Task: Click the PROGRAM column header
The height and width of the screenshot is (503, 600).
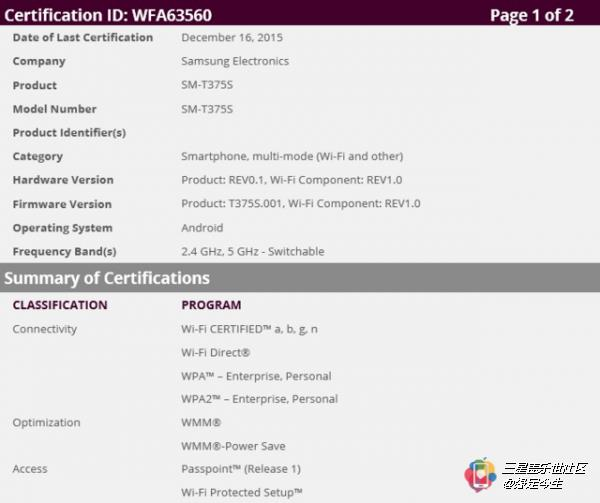Action: 211,305
